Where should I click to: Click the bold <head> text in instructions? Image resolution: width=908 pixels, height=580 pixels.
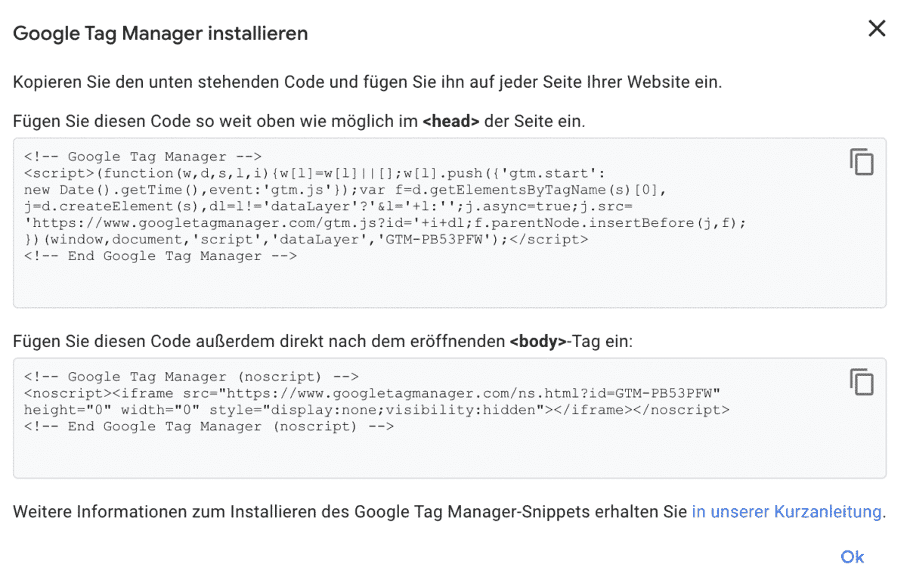point(451,122)
